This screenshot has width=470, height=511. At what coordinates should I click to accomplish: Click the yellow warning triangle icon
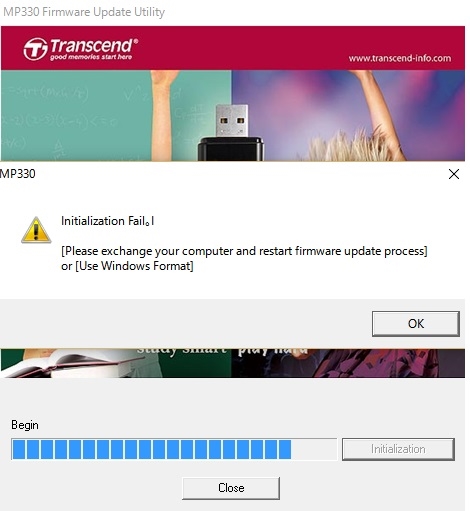36,230
